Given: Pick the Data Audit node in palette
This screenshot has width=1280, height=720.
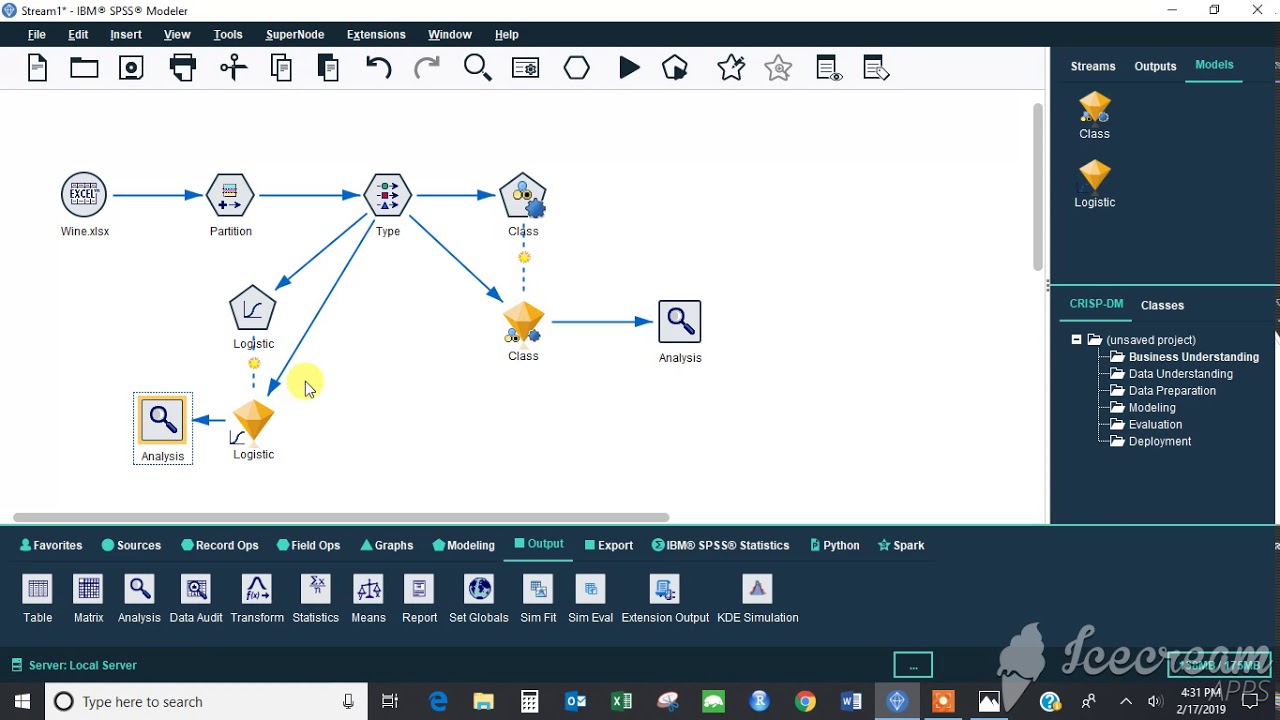Looking at the screenshot, I should click(196, 598).
